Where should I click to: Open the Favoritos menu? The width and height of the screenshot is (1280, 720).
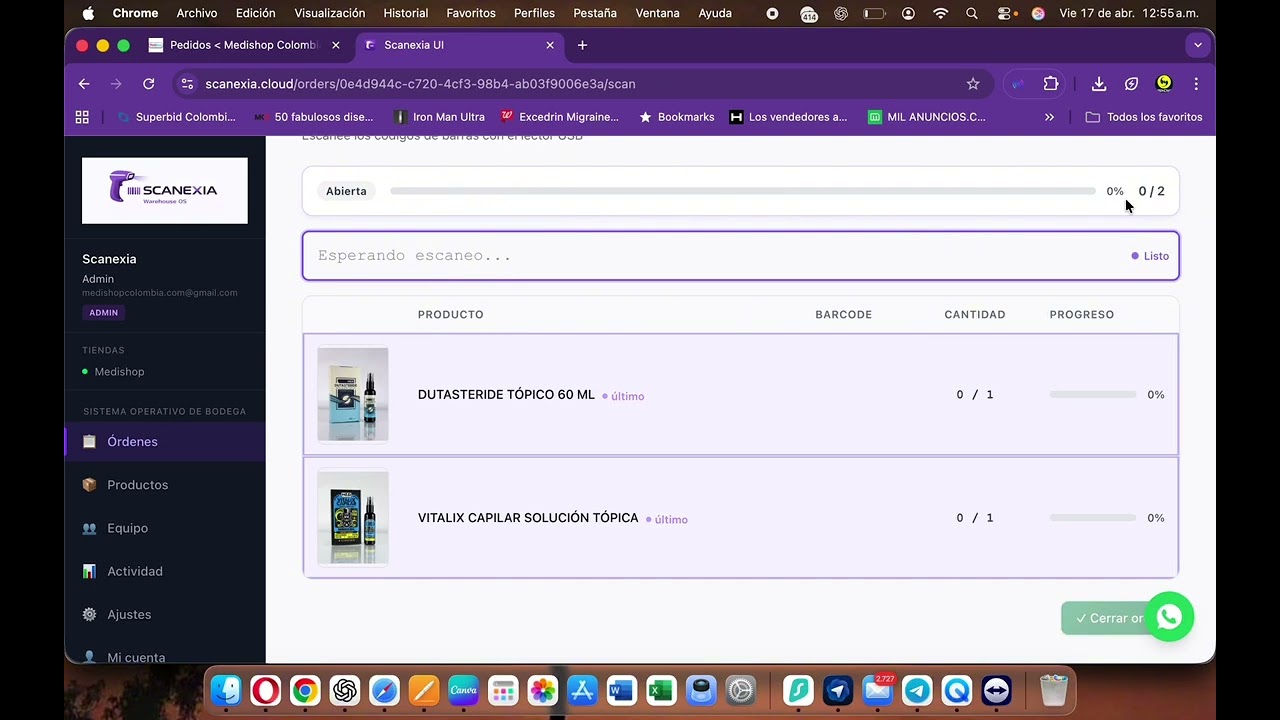coord(471,13)
